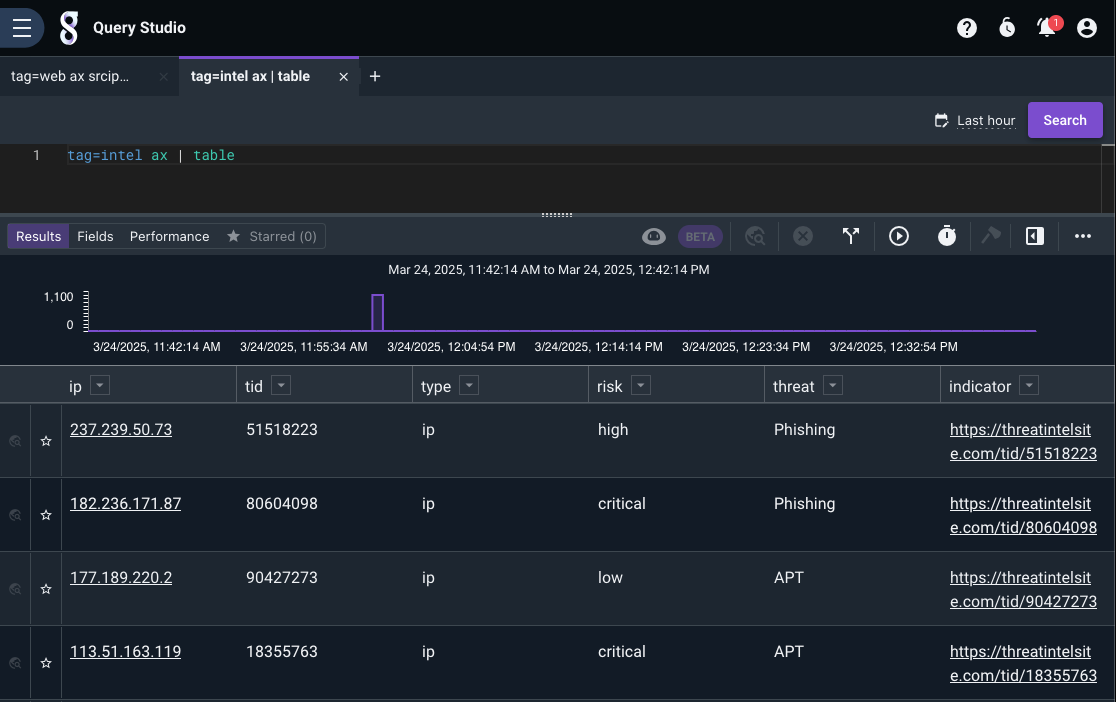This screenshot has height=702, width=1116.
Task: Open IP link 182.236.171.87
Action: 125,504
